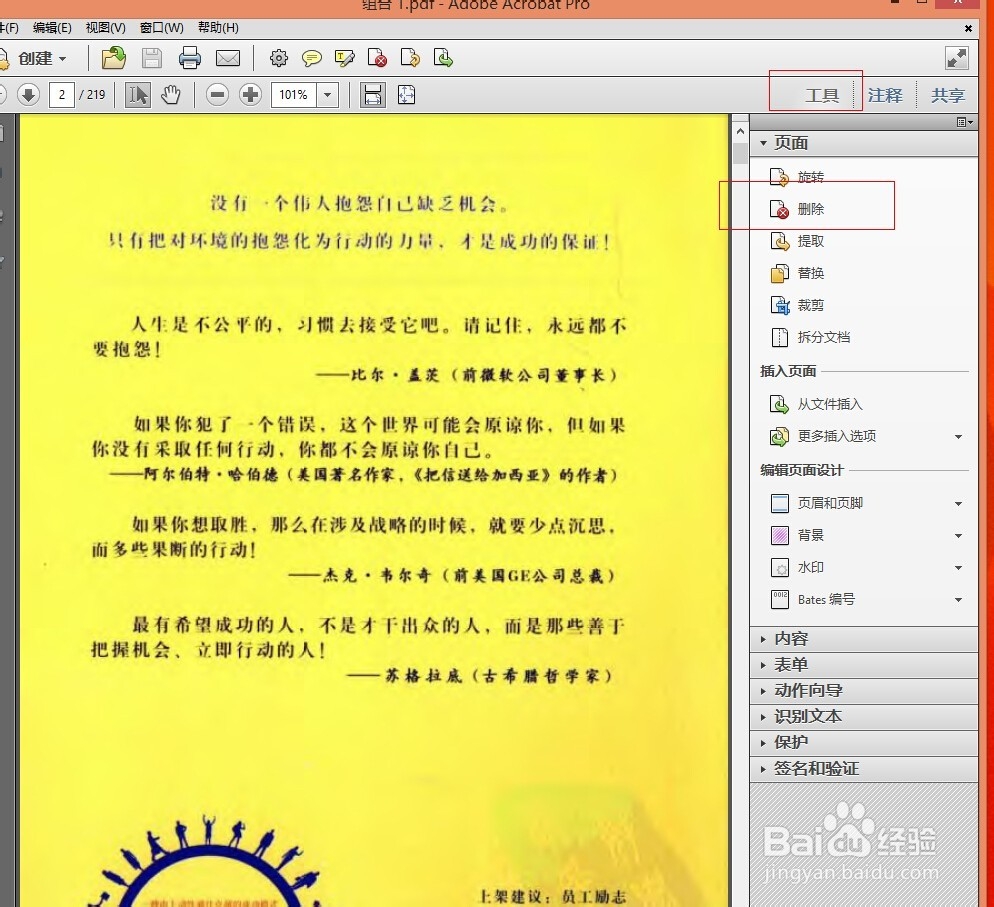Open a file with the folder icon
This screenshot has width=994, height=907.
click(x=114, y=58)
